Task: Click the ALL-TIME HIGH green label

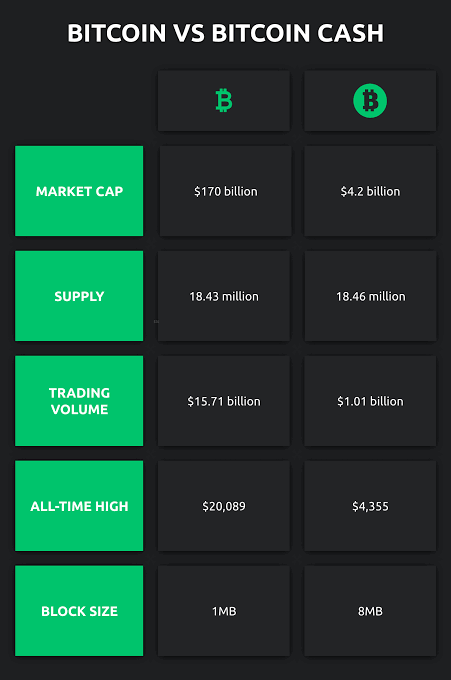Action: point(79,506)
